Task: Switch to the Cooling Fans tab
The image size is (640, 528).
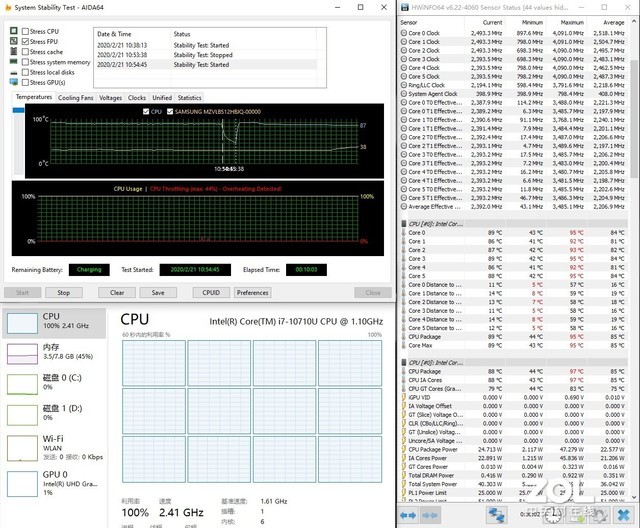Action: click(x=75, y=98)
